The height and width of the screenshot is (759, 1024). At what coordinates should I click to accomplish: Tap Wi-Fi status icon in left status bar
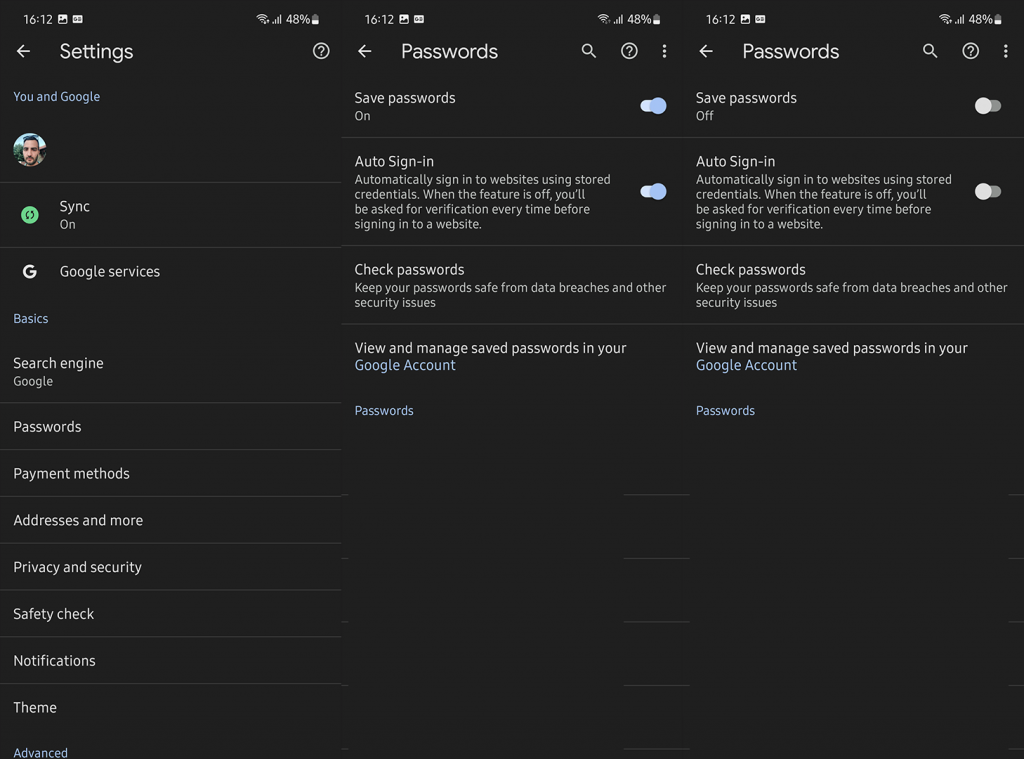(x=262, y=19)
